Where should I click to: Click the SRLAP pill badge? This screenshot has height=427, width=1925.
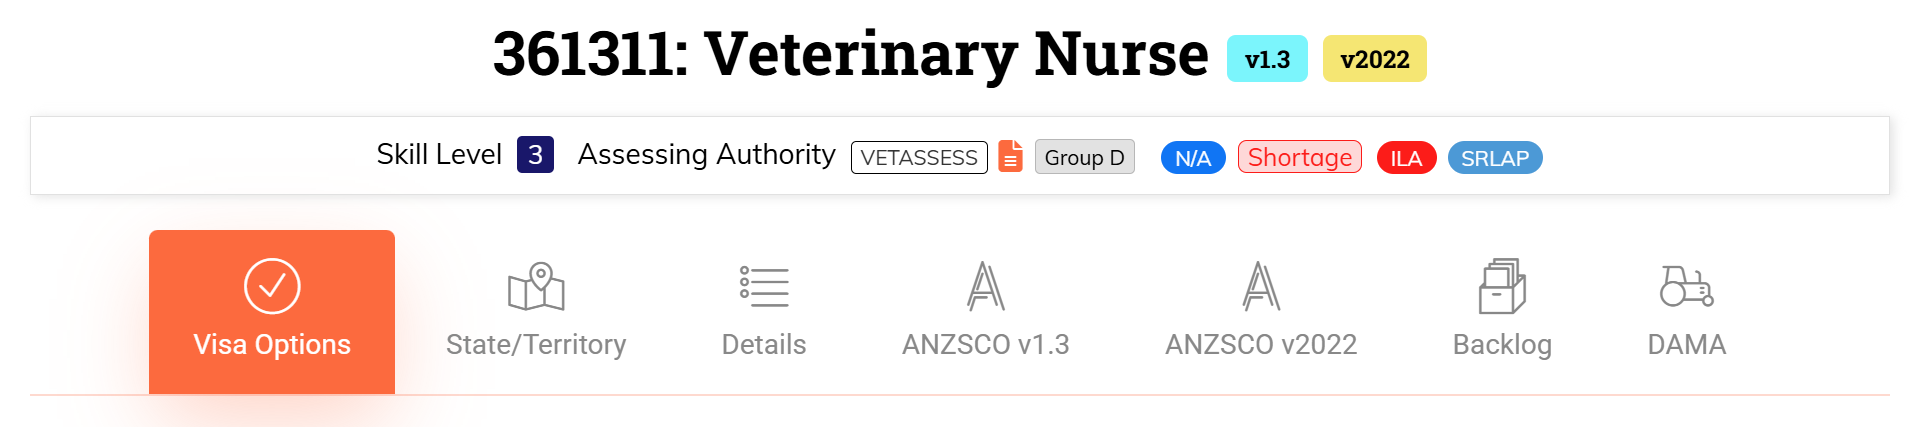pos(1495,158)
